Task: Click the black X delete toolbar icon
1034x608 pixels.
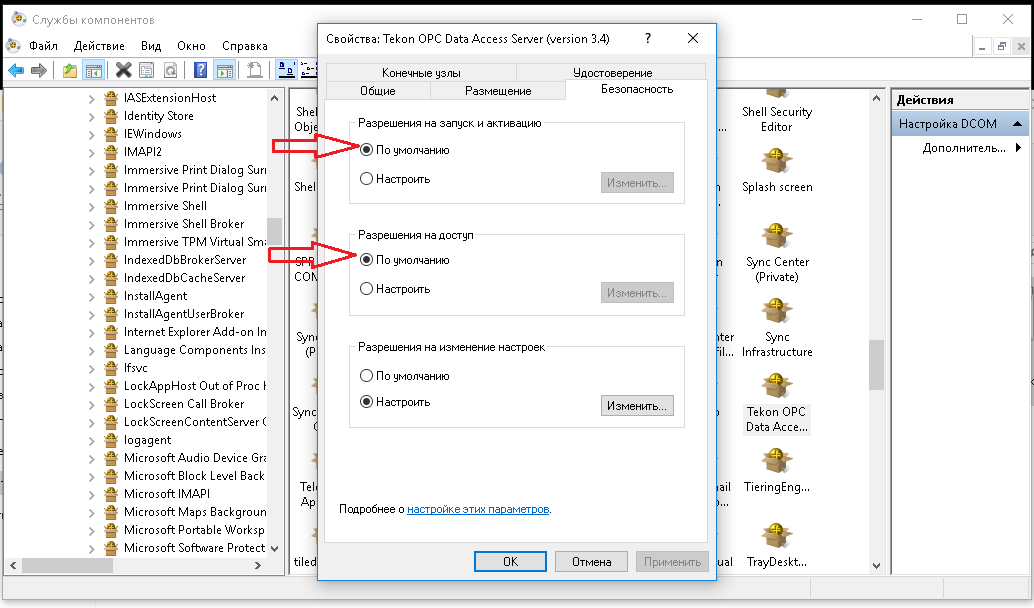Action: 123,70
